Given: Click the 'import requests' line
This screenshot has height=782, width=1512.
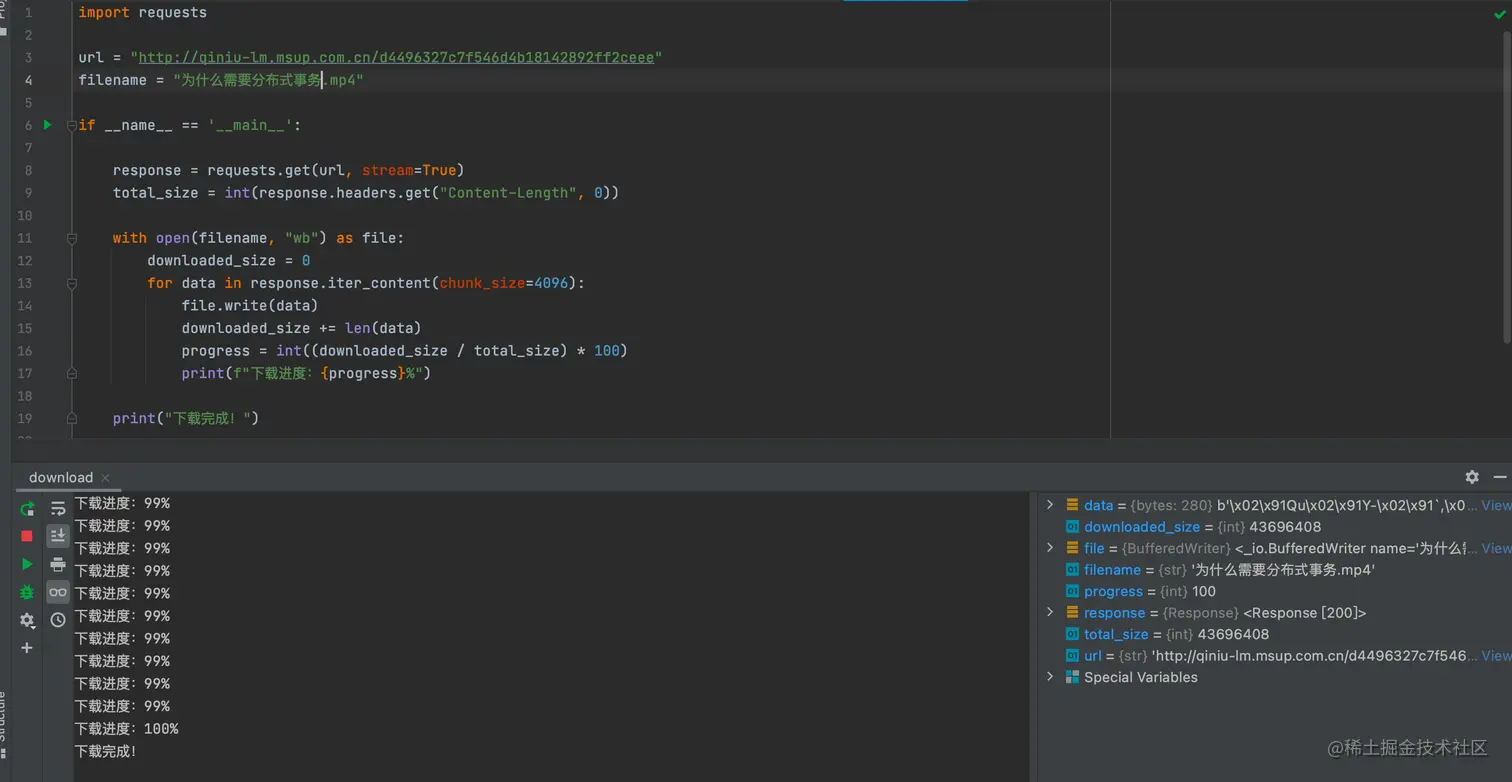Looking at the screenshot, I should point(143,13).
